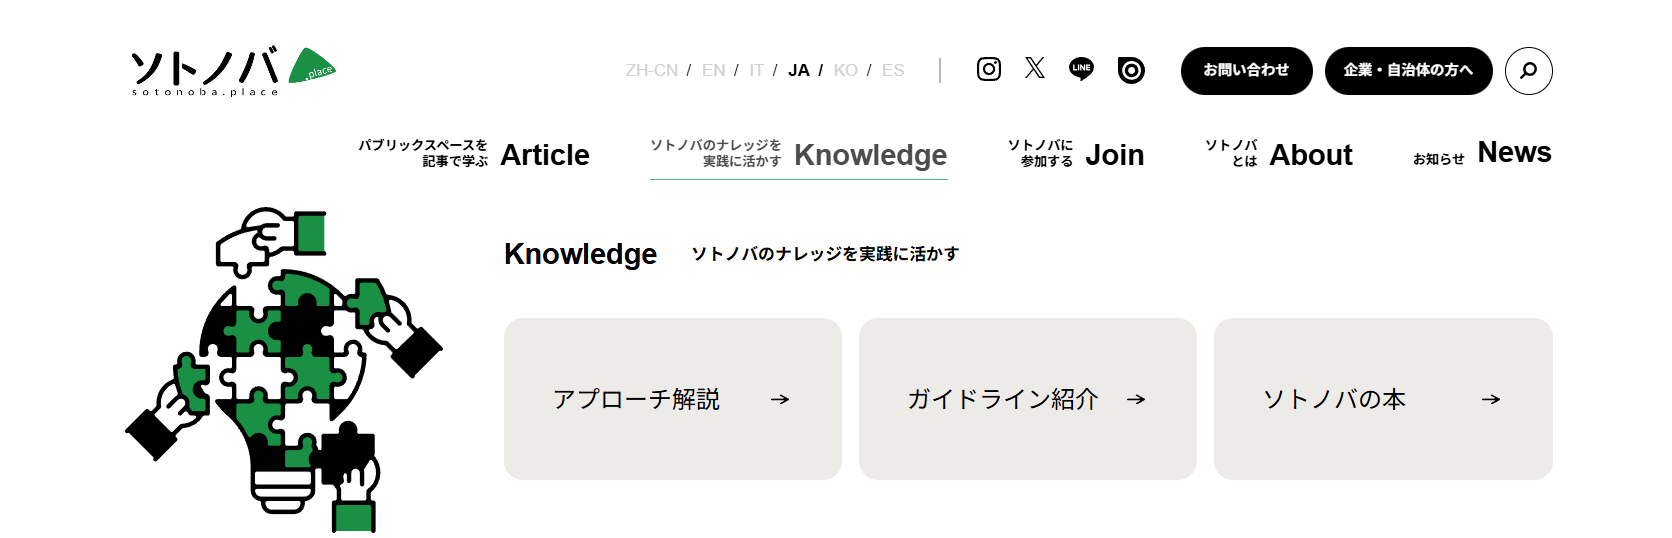Click the magnifier search icon button

click(x=1528, y=71)
